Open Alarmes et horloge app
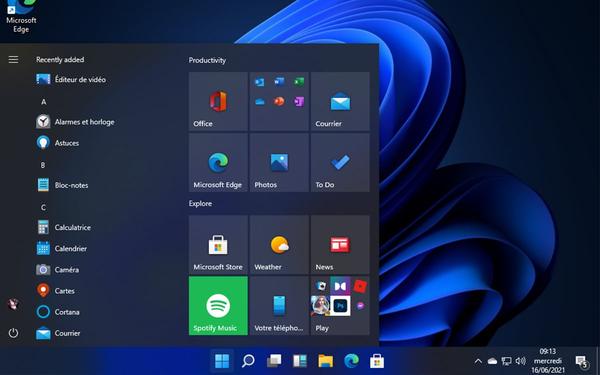The image size is (600, 375). pyautogui.click(x=75, y=122)
